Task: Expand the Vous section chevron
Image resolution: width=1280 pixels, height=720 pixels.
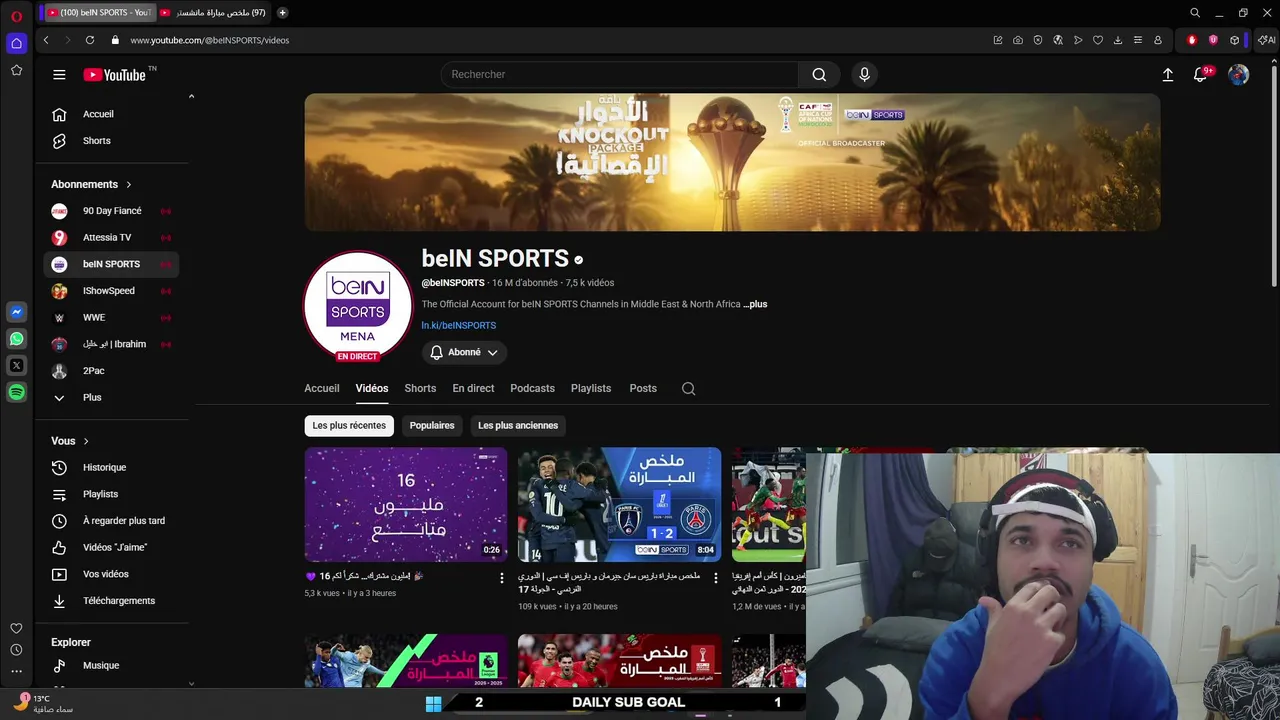Action: click(86, 441)
